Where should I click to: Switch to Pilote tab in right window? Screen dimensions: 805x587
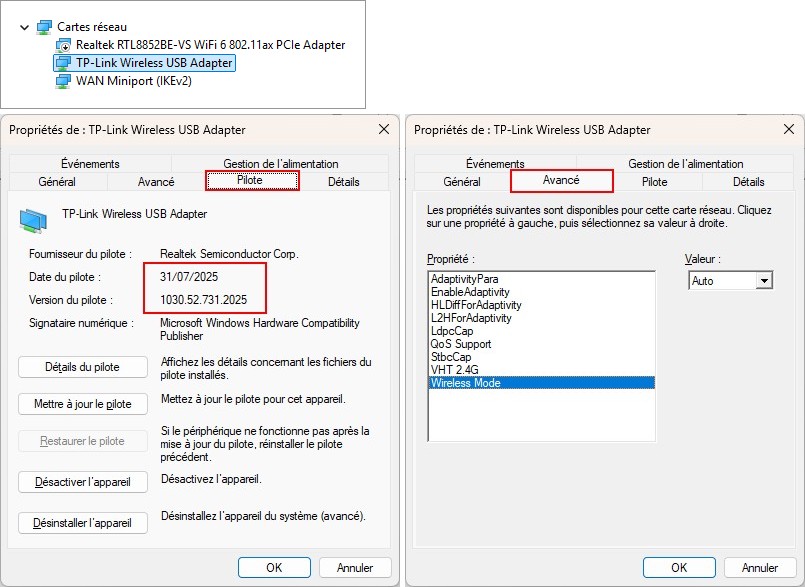(x=655, y=182)
